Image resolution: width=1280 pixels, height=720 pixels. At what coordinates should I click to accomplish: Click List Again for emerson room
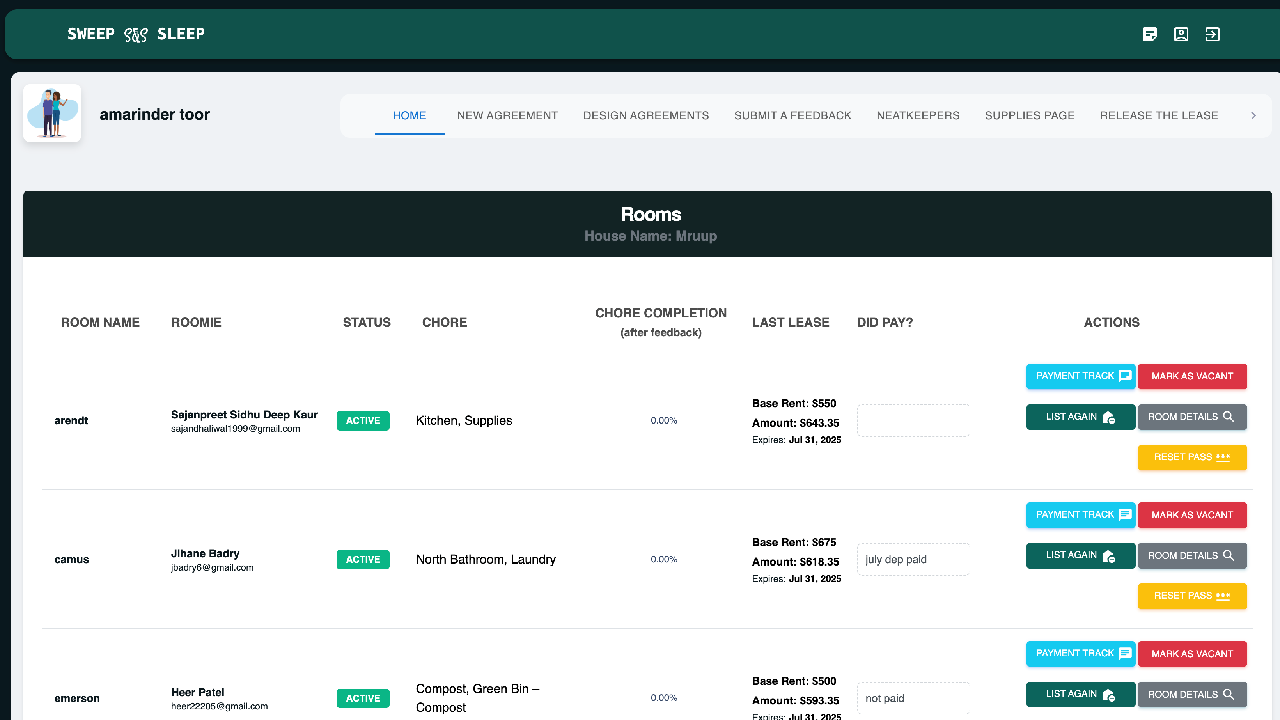[1081, 694]
